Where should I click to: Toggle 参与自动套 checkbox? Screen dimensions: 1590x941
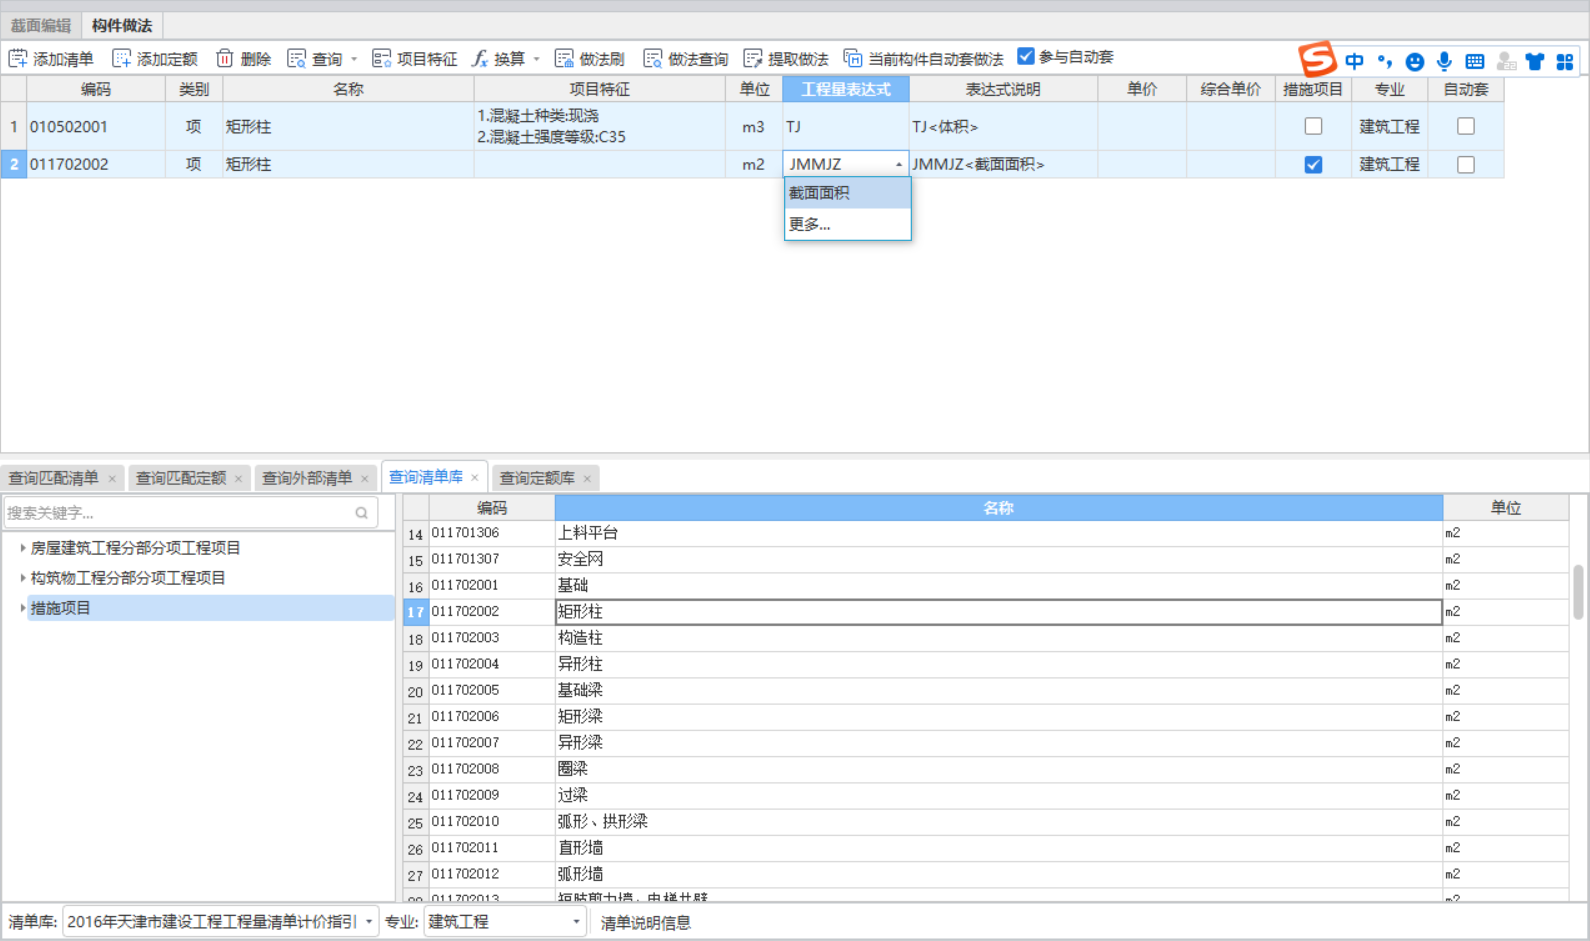coord(1026,56)
